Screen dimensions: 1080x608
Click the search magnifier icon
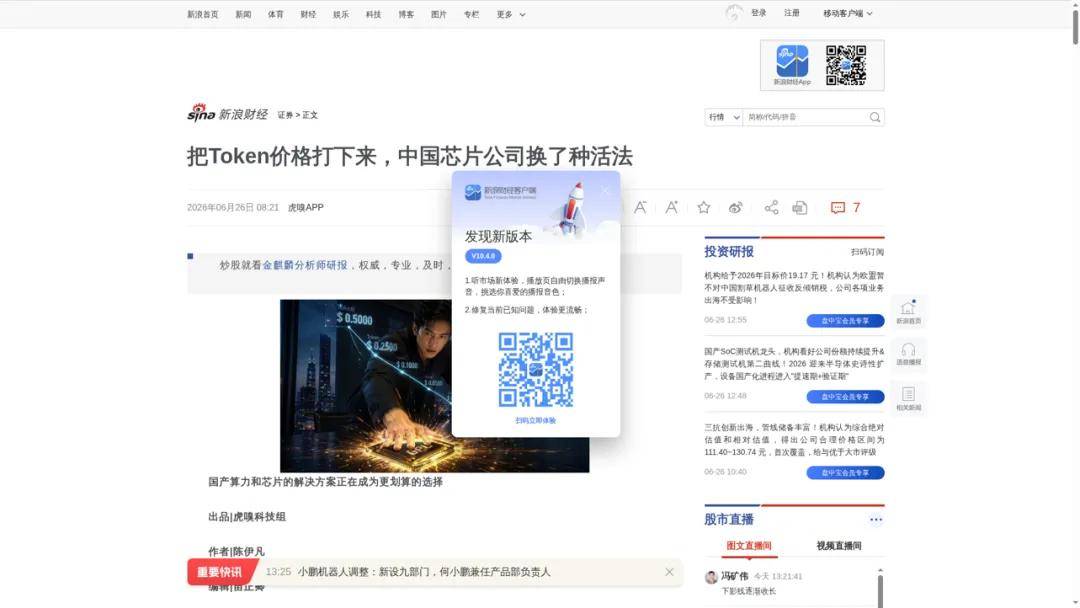click(x=875, y=117)
